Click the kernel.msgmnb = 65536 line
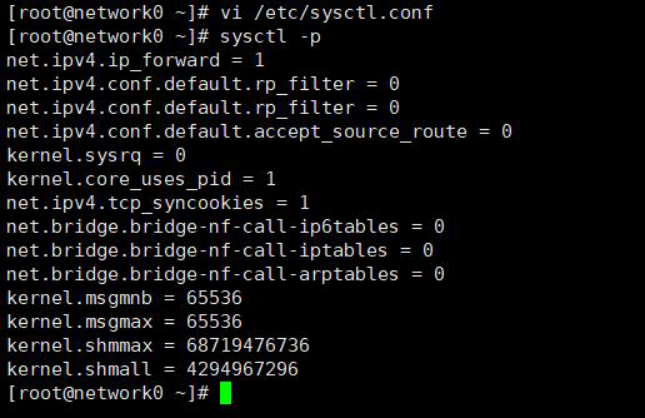The width and height of the screenshot is (645, 418). click(124, 298)
